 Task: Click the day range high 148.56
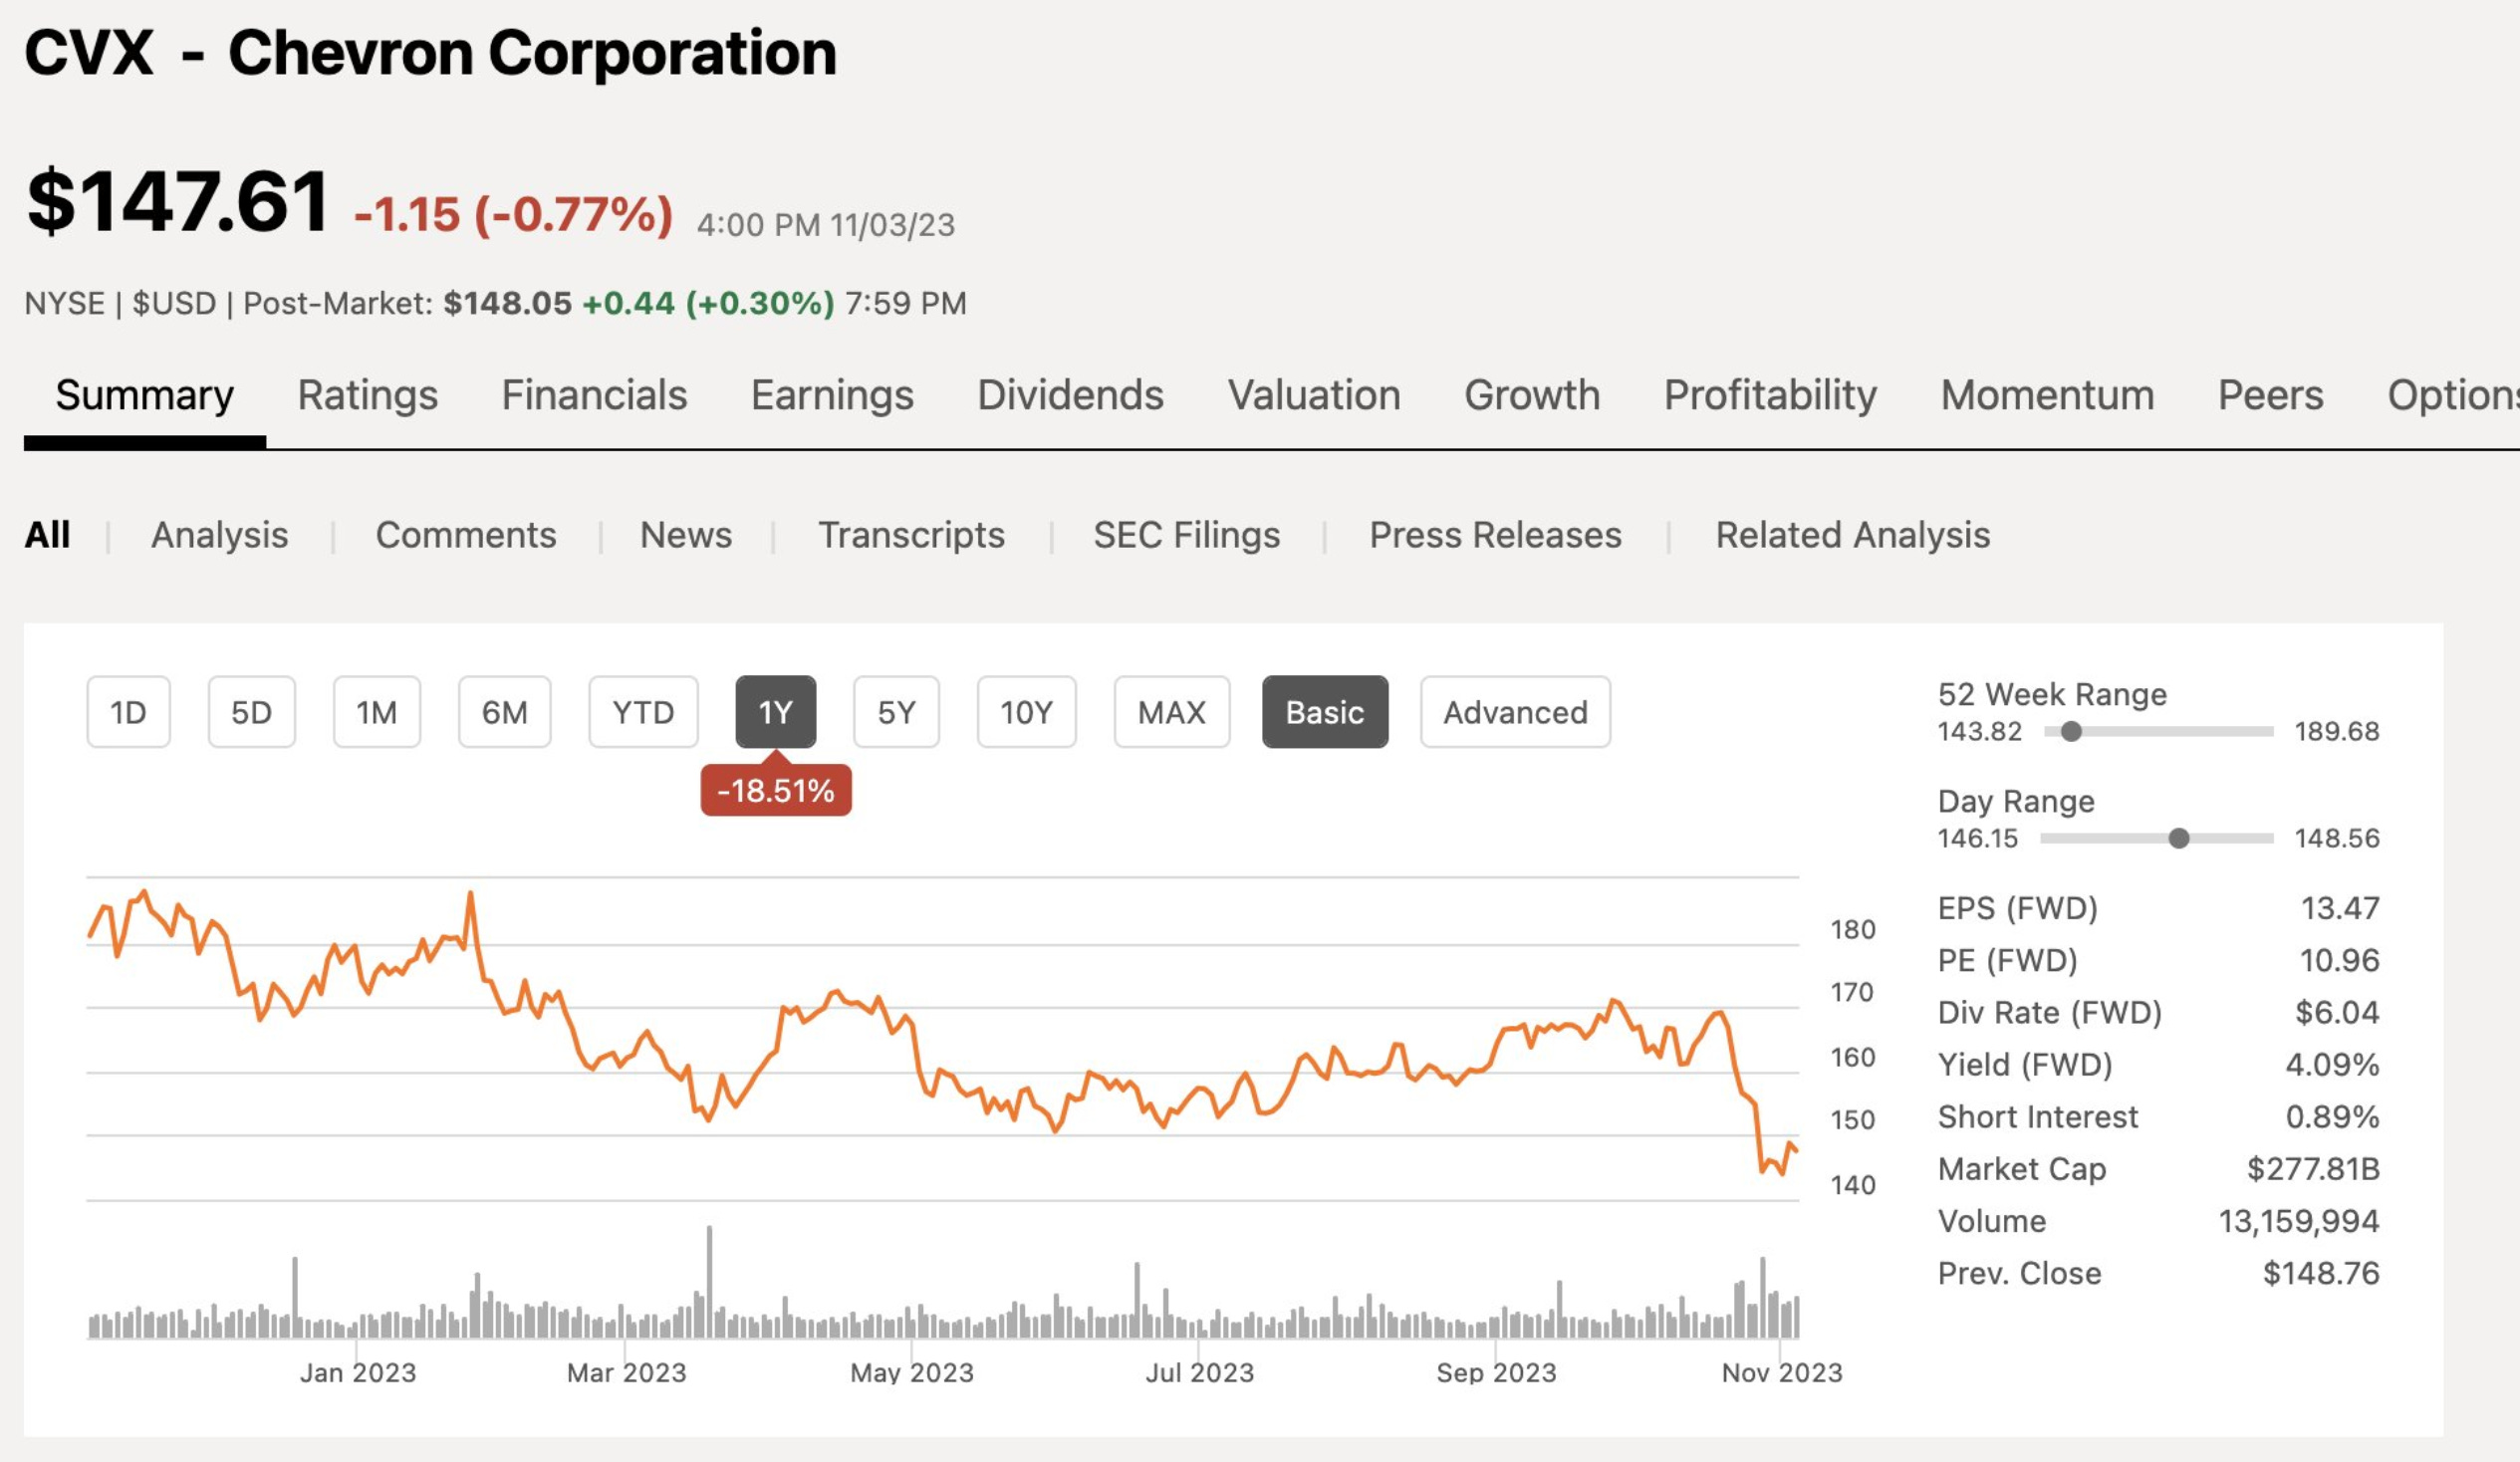(2337, 838)
